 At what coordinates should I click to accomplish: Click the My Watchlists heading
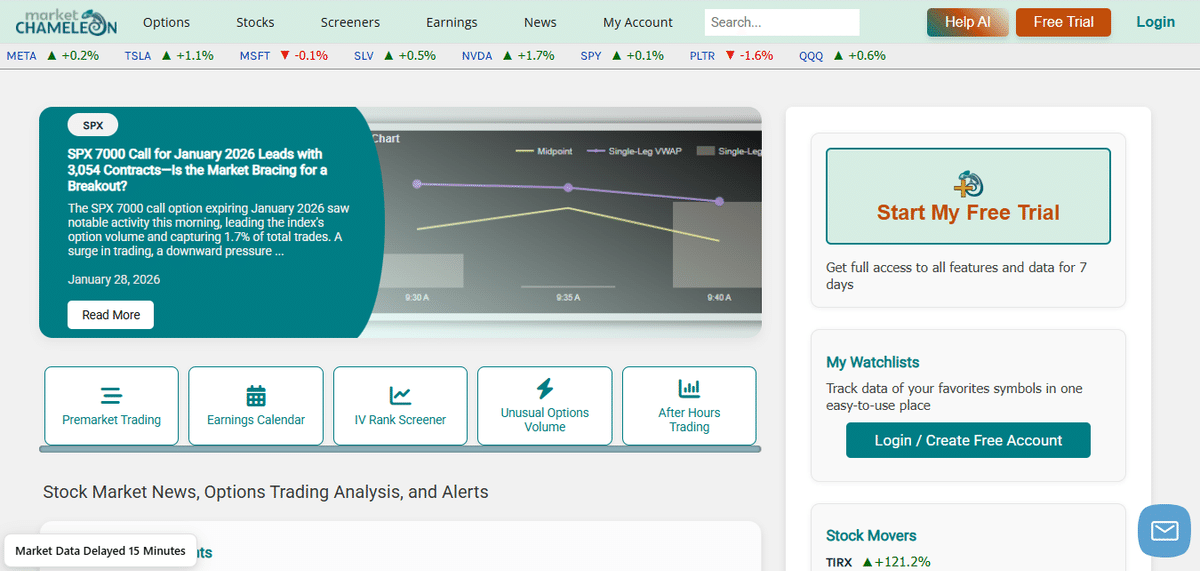click(873, 362)
